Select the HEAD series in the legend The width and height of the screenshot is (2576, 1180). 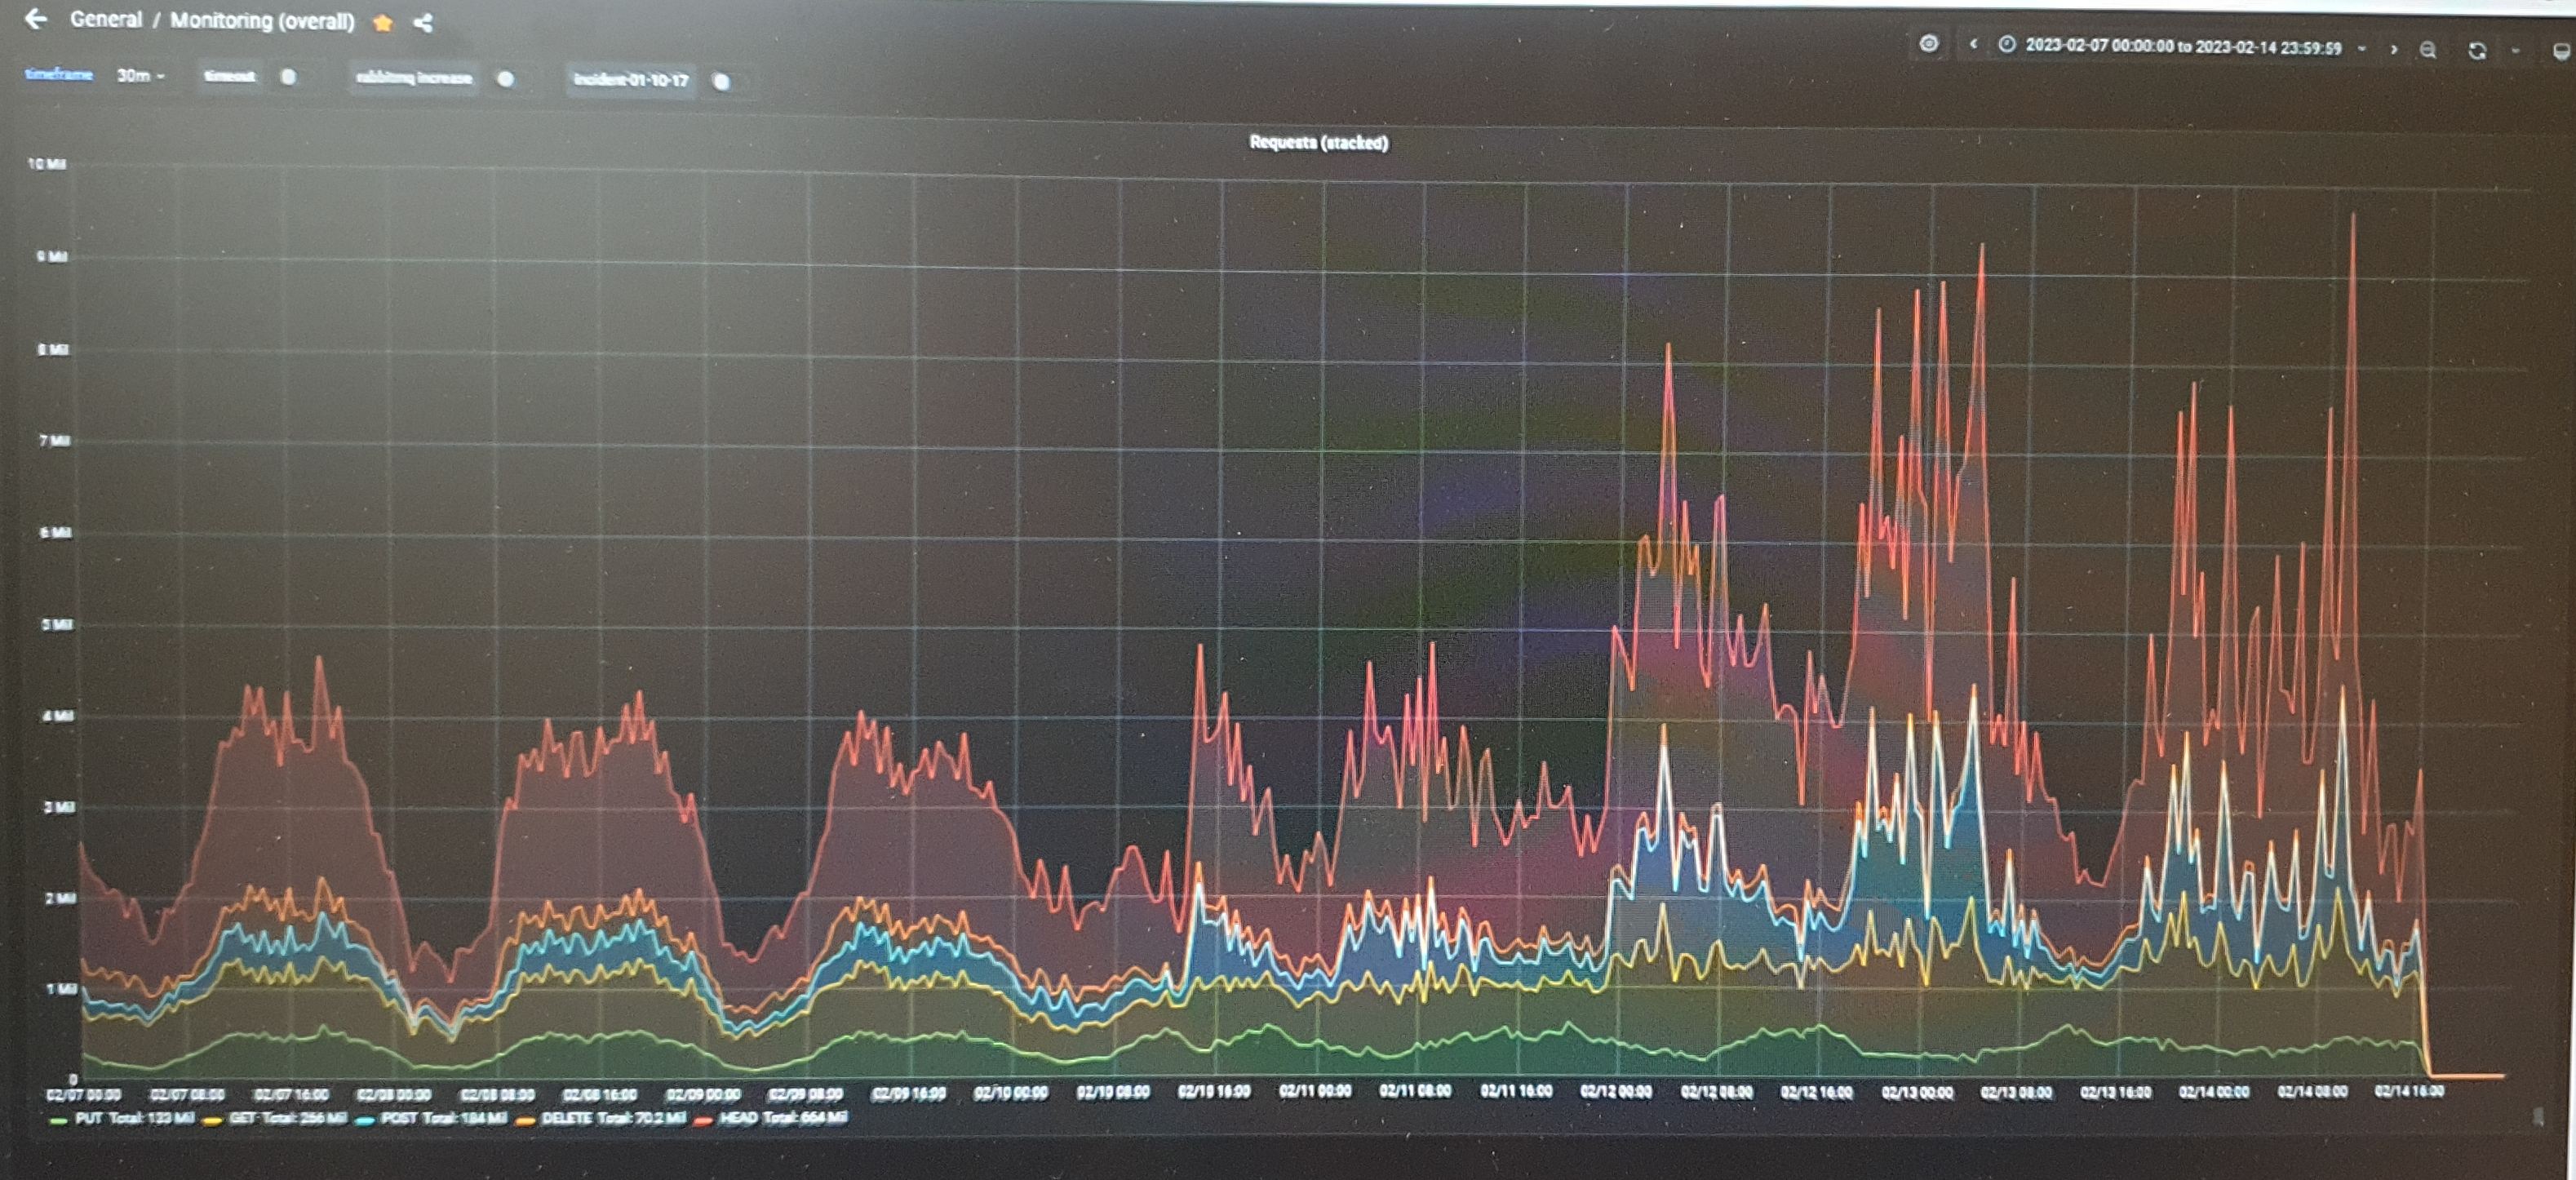coord(739,1118)
